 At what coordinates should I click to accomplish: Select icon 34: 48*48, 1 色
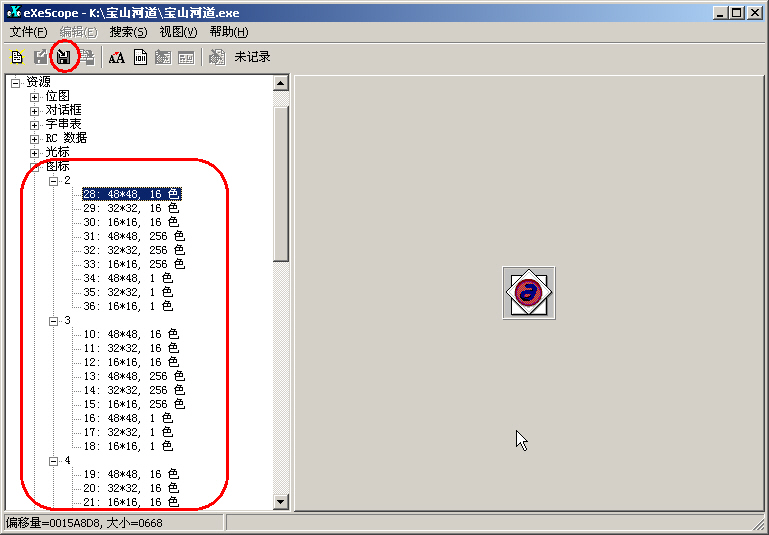pos(128,279)
